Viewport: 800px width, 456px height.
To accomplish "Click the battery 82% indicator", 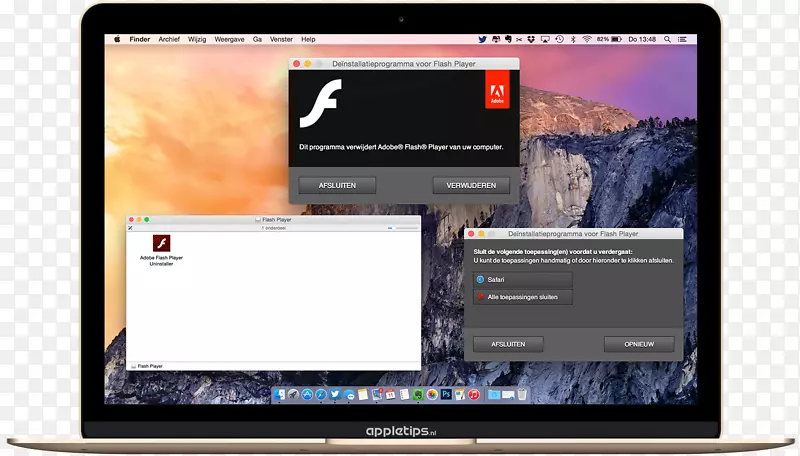I will tap(609, 39).
